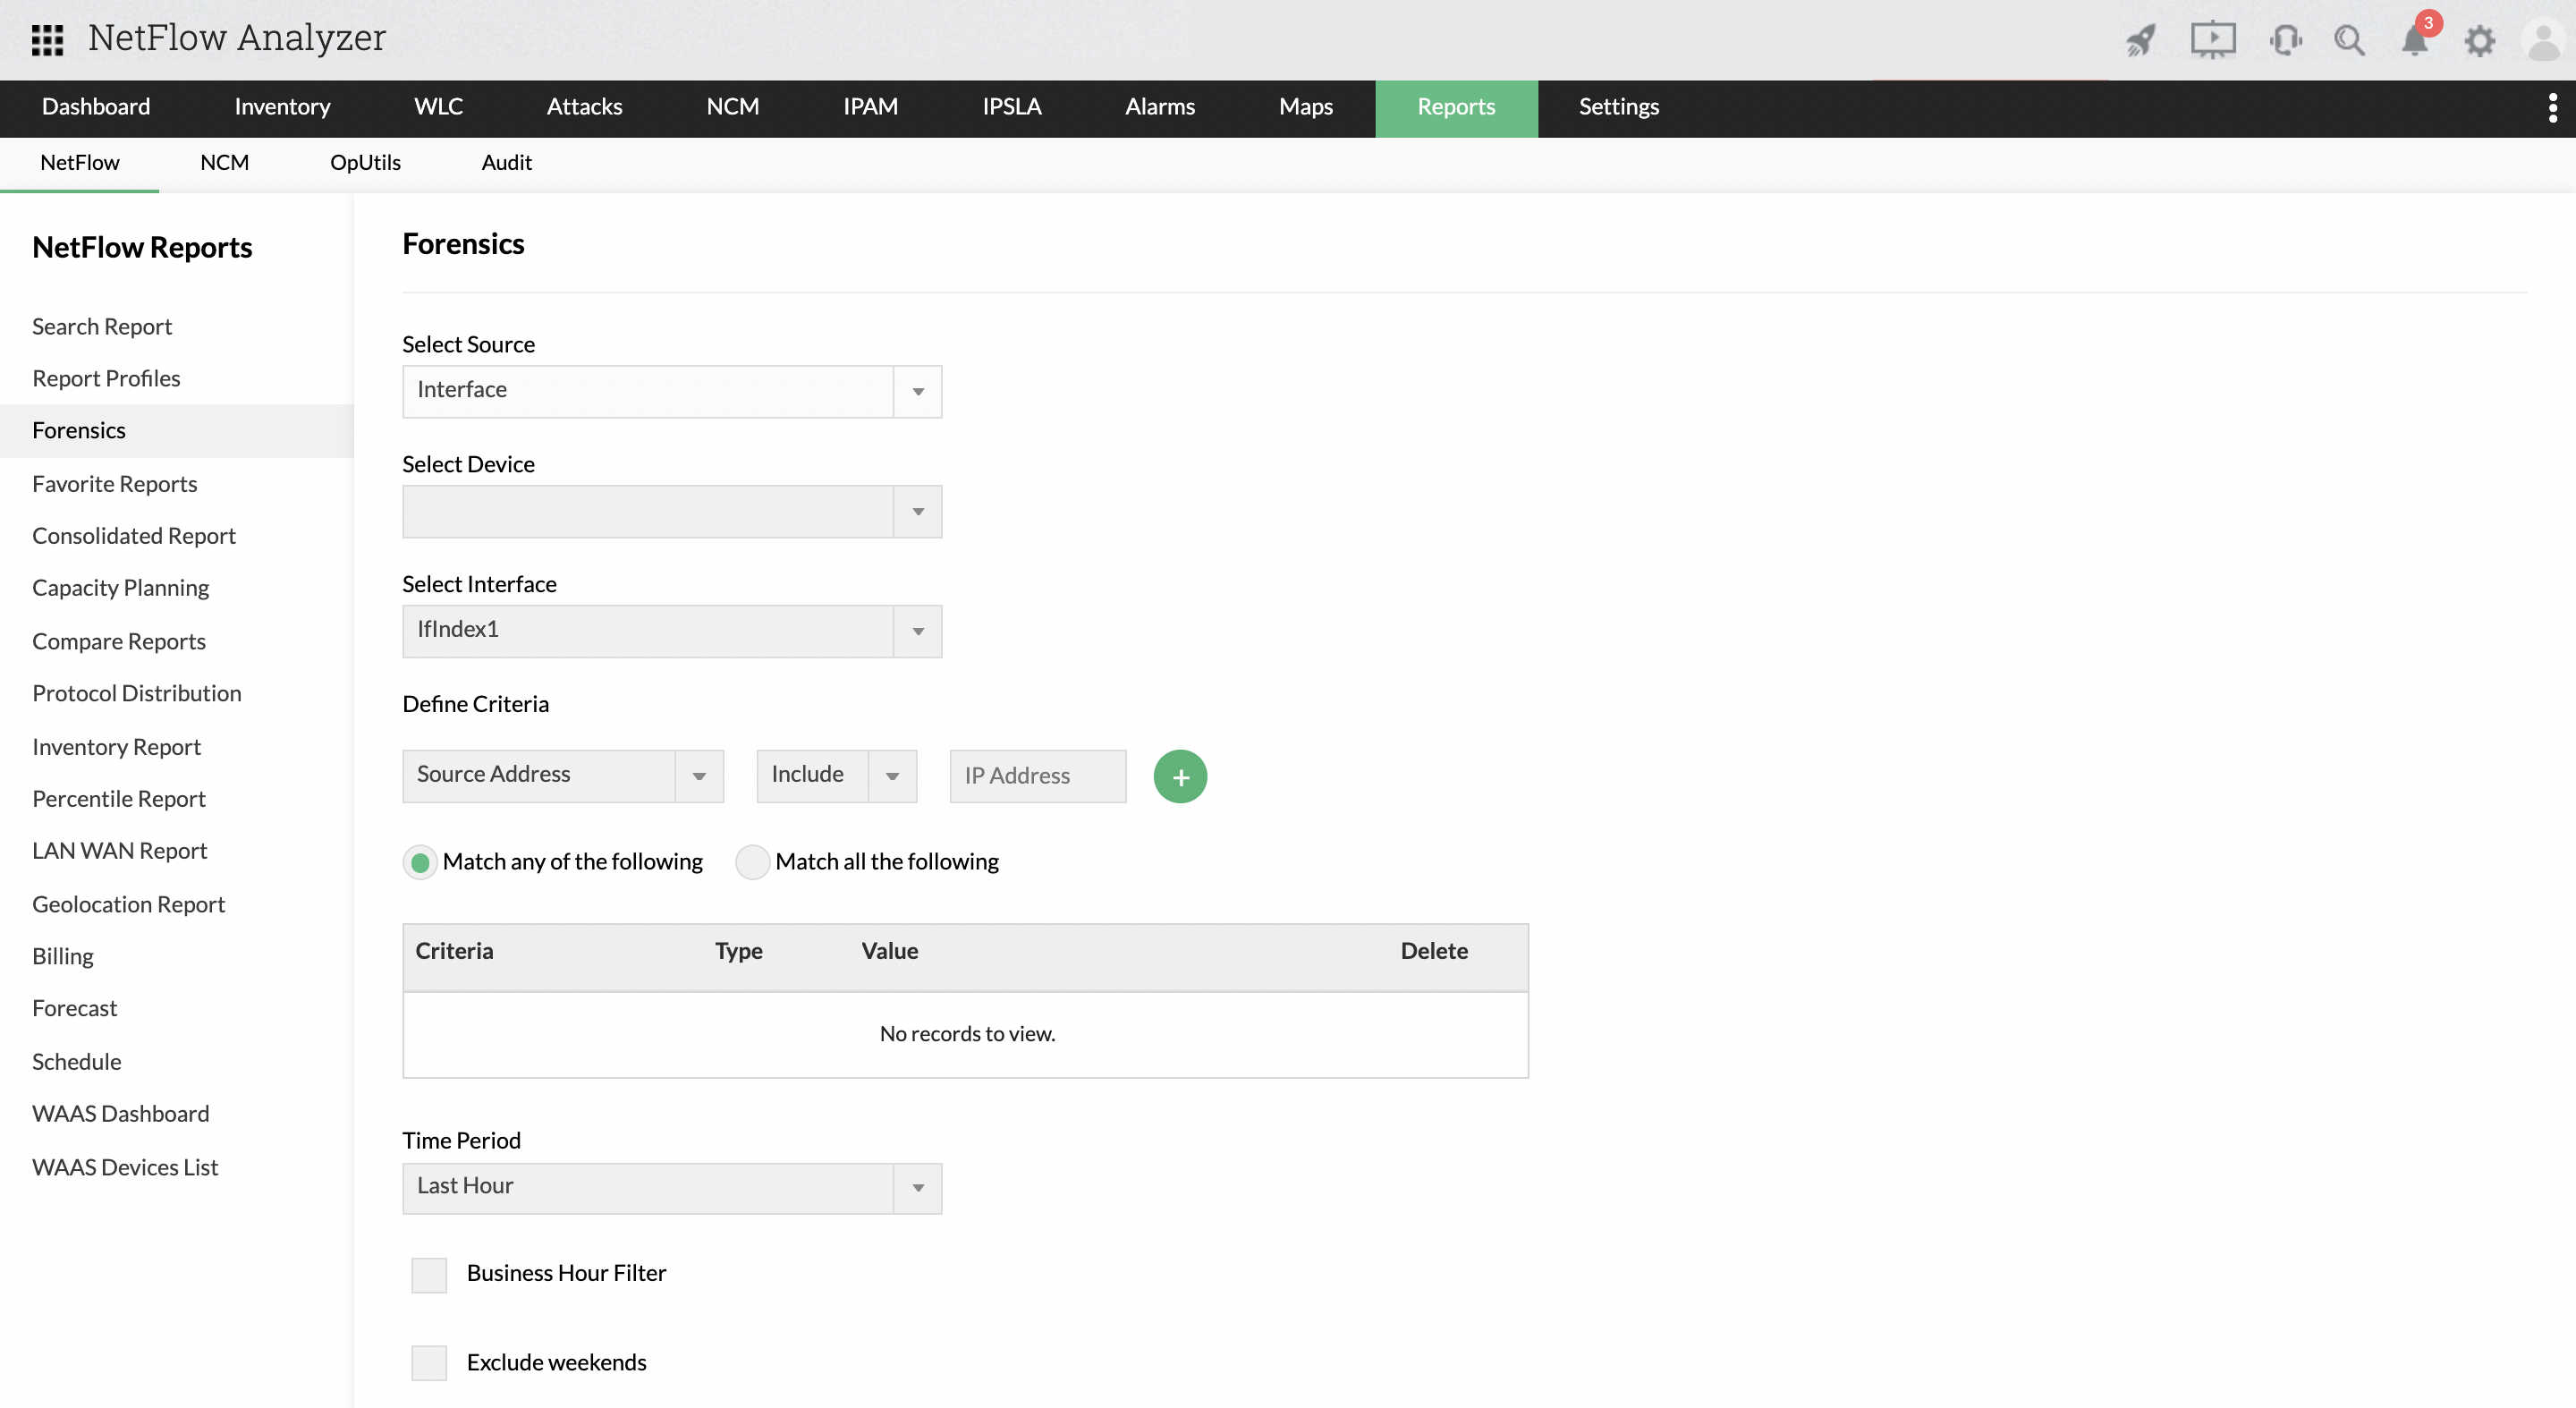Screen dimensions: 2576x1408
Task: View alarm notifications bell icon
Action: (x=2415, y=40)
